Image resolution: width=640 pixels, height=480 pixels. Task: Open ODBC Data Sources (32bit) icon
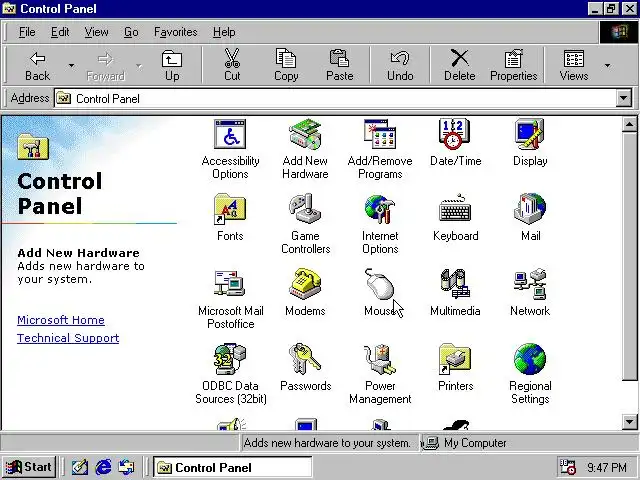pos(230,359)
